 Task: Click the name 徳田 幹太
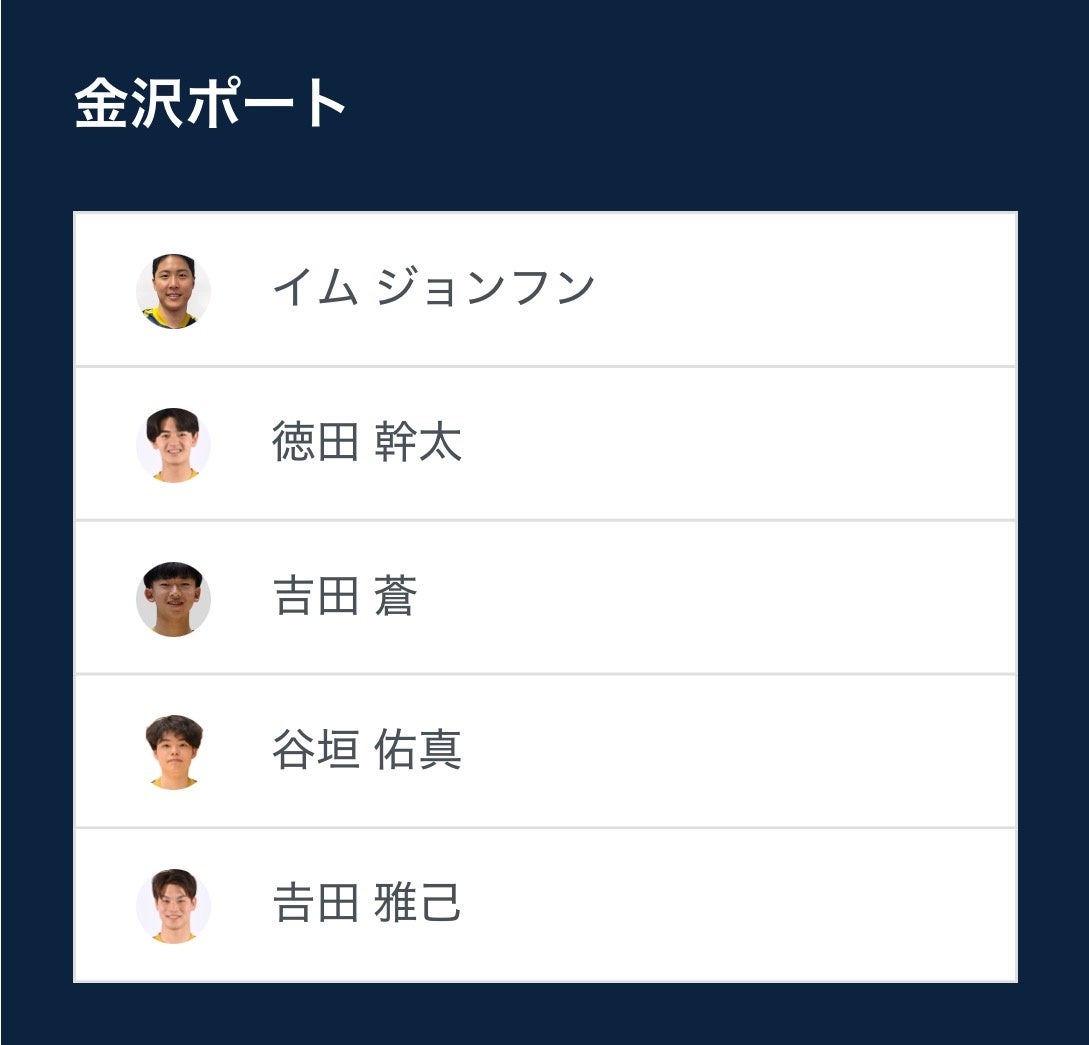tap(366, 443)
